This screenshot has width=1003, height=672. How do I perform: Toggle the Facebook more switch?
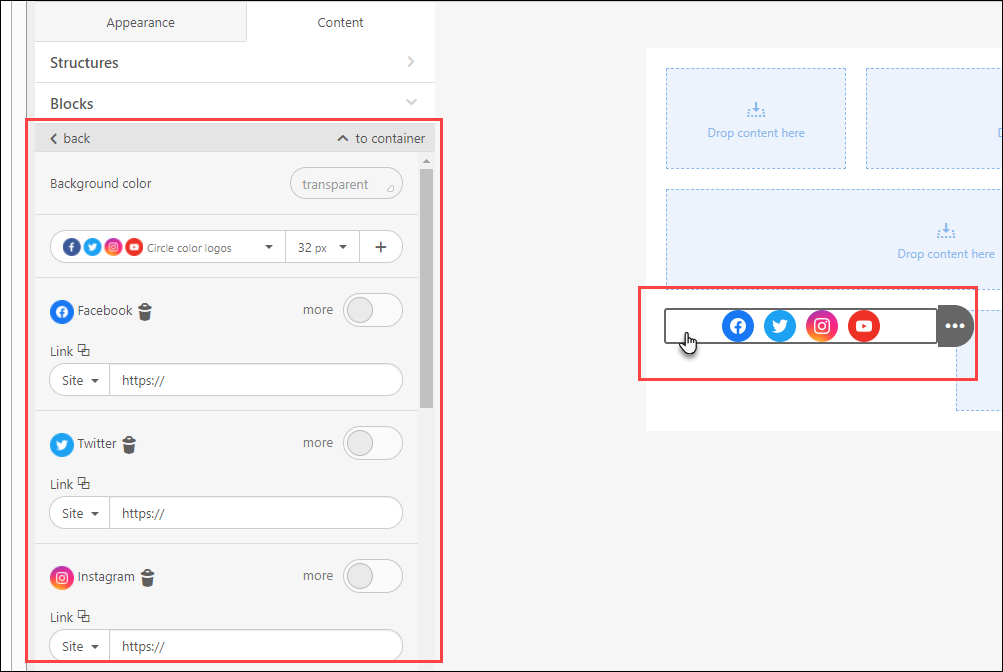[373, 310]
